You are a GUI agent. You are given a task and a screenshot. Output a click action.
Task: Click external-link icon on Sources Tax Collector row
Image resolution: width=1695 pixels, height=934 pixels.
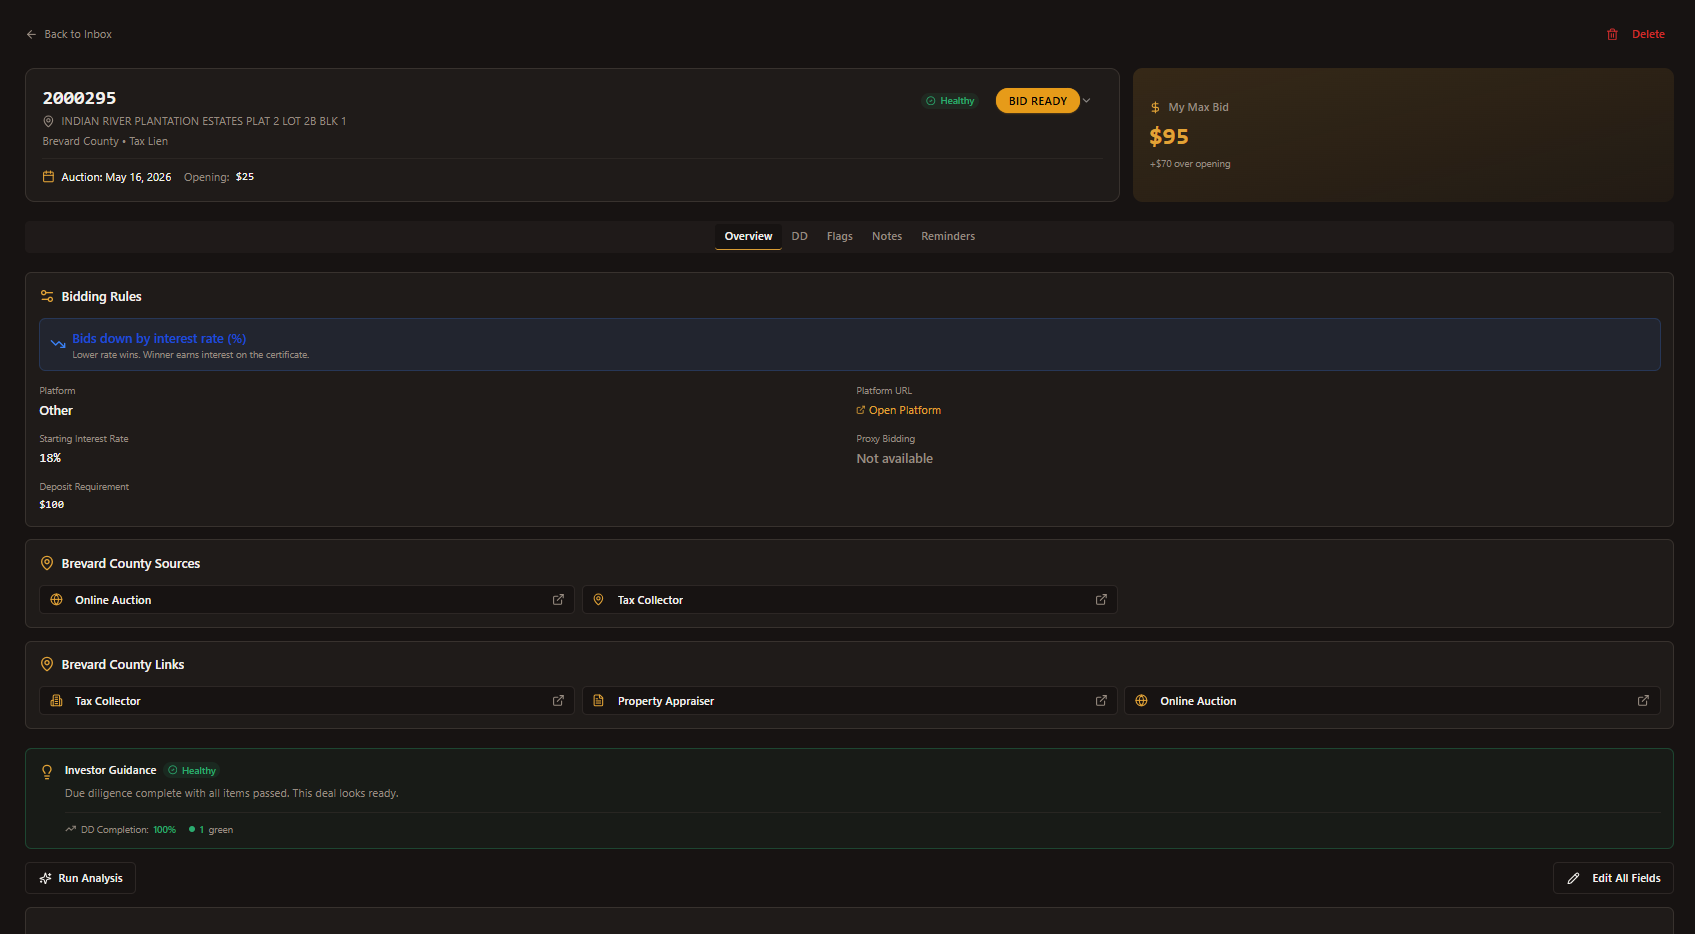point(1101,600)
